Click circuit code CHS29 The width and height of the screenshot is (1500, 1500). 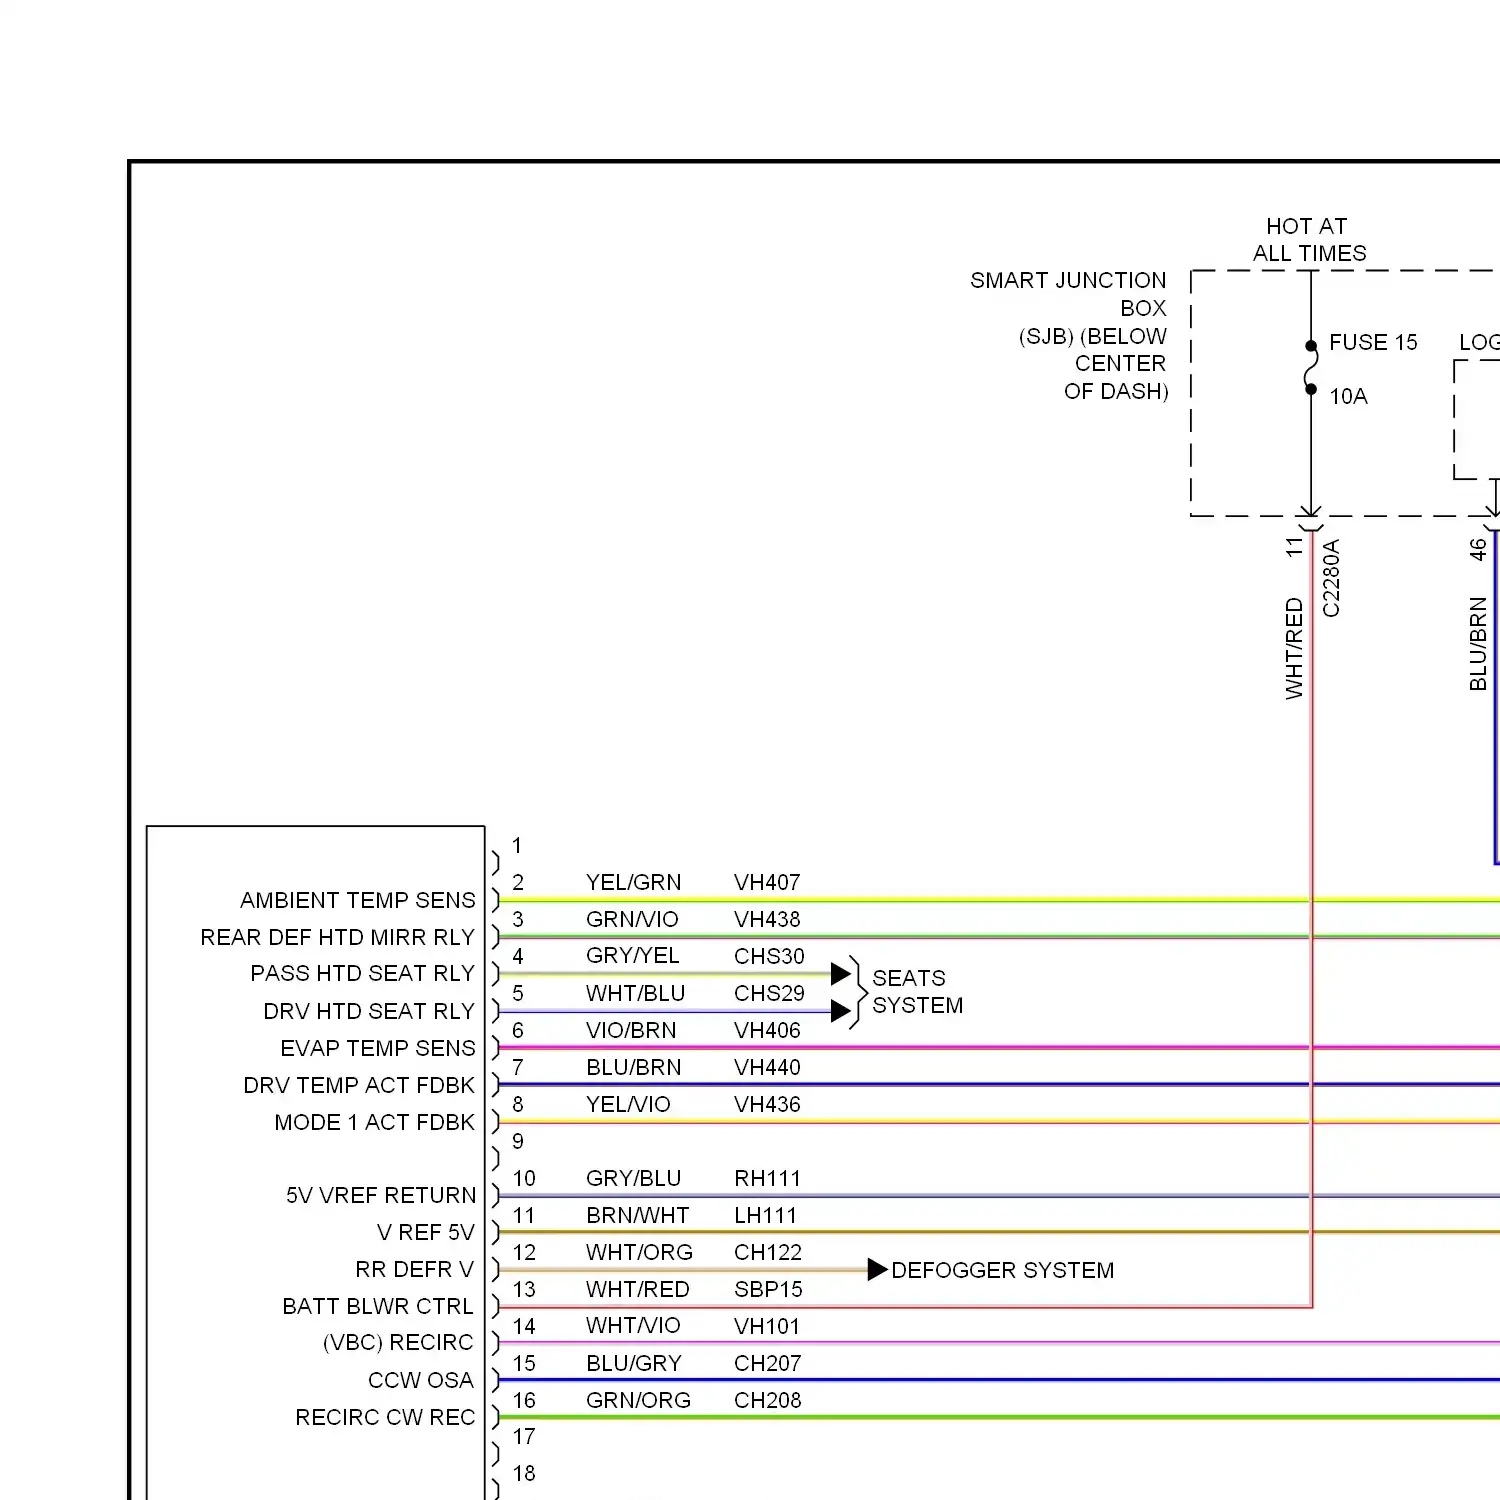769,993
